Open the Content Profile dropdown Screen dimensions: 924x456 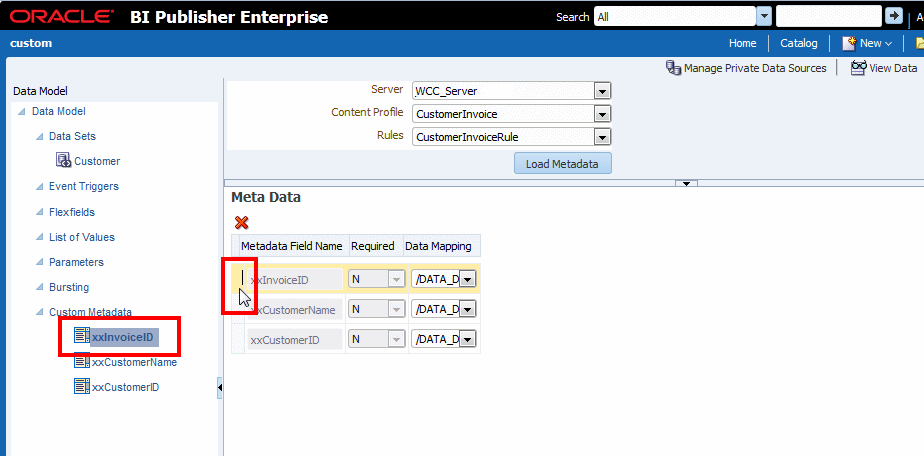click(602, 114)
